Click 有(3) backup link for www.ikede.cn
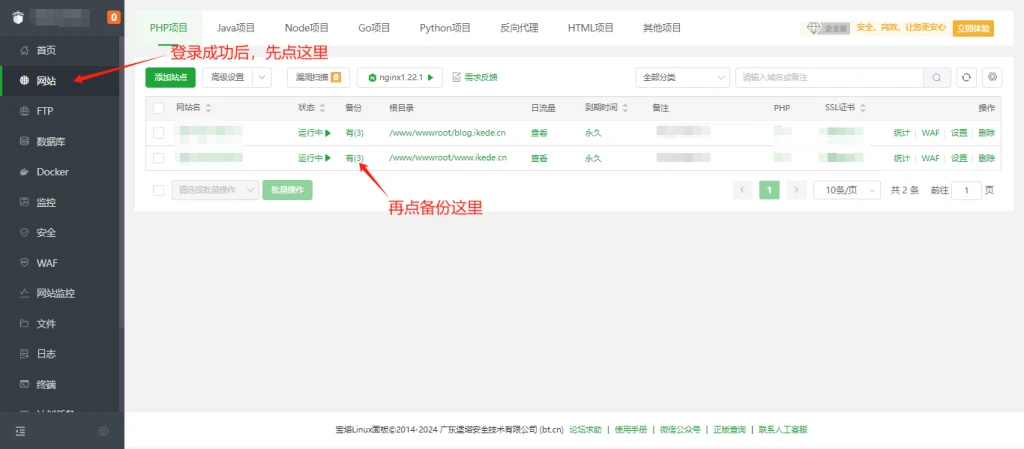This screenshot has height=449, width=1024. click(354, 158)
